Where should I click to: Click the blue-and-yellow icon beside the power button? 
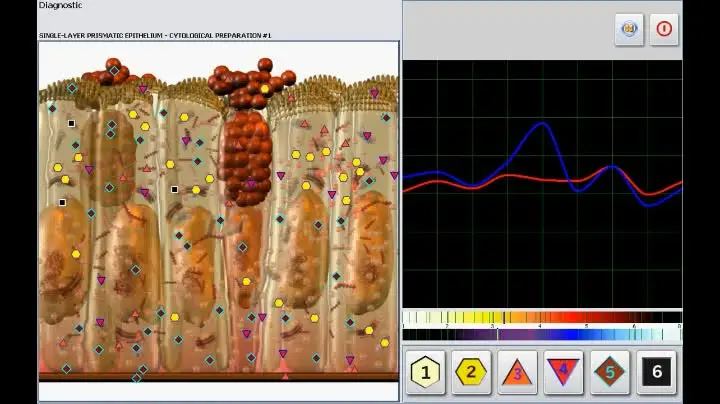pyautogui.click(x=629, y=29)
